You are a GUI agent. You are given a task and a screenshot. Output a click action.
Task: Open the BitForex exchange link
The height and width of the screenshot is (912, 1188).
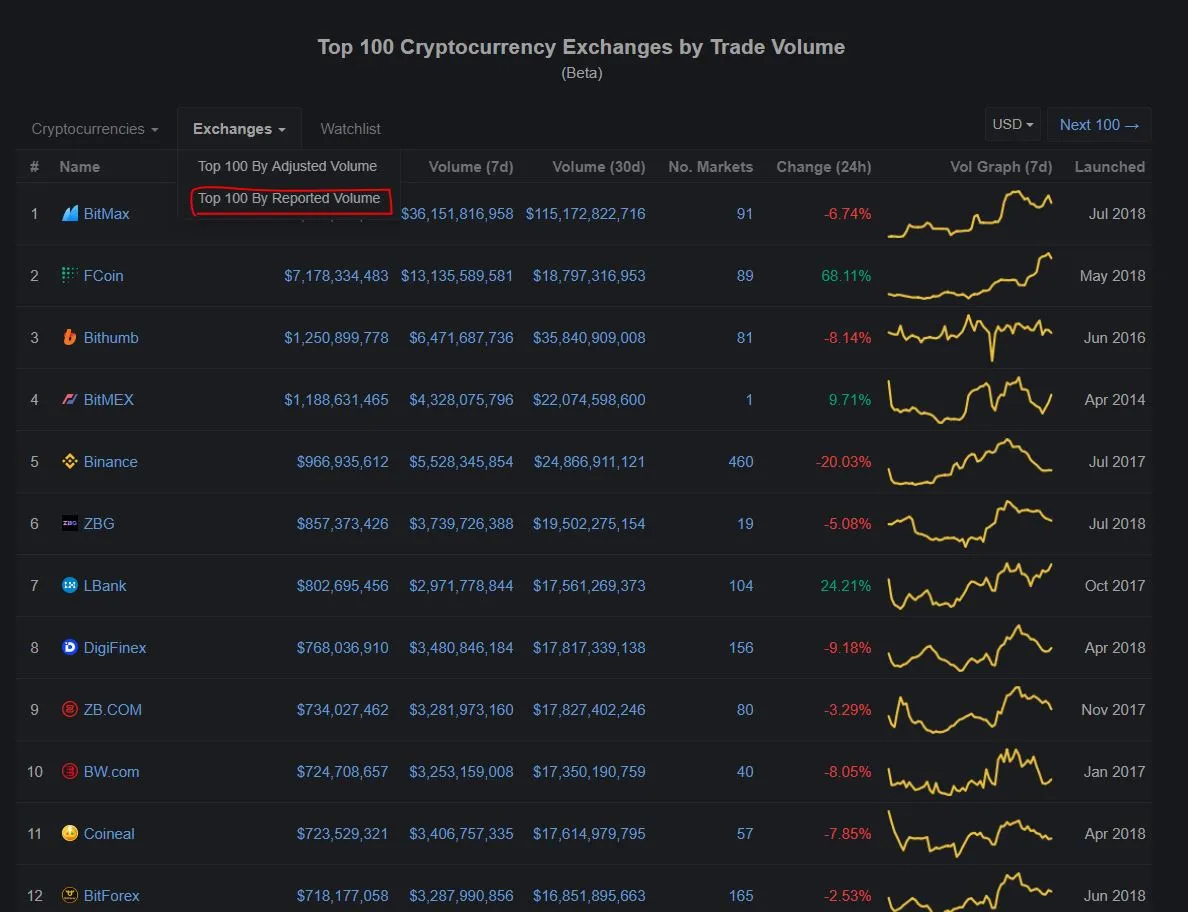[x=111, y=895]
